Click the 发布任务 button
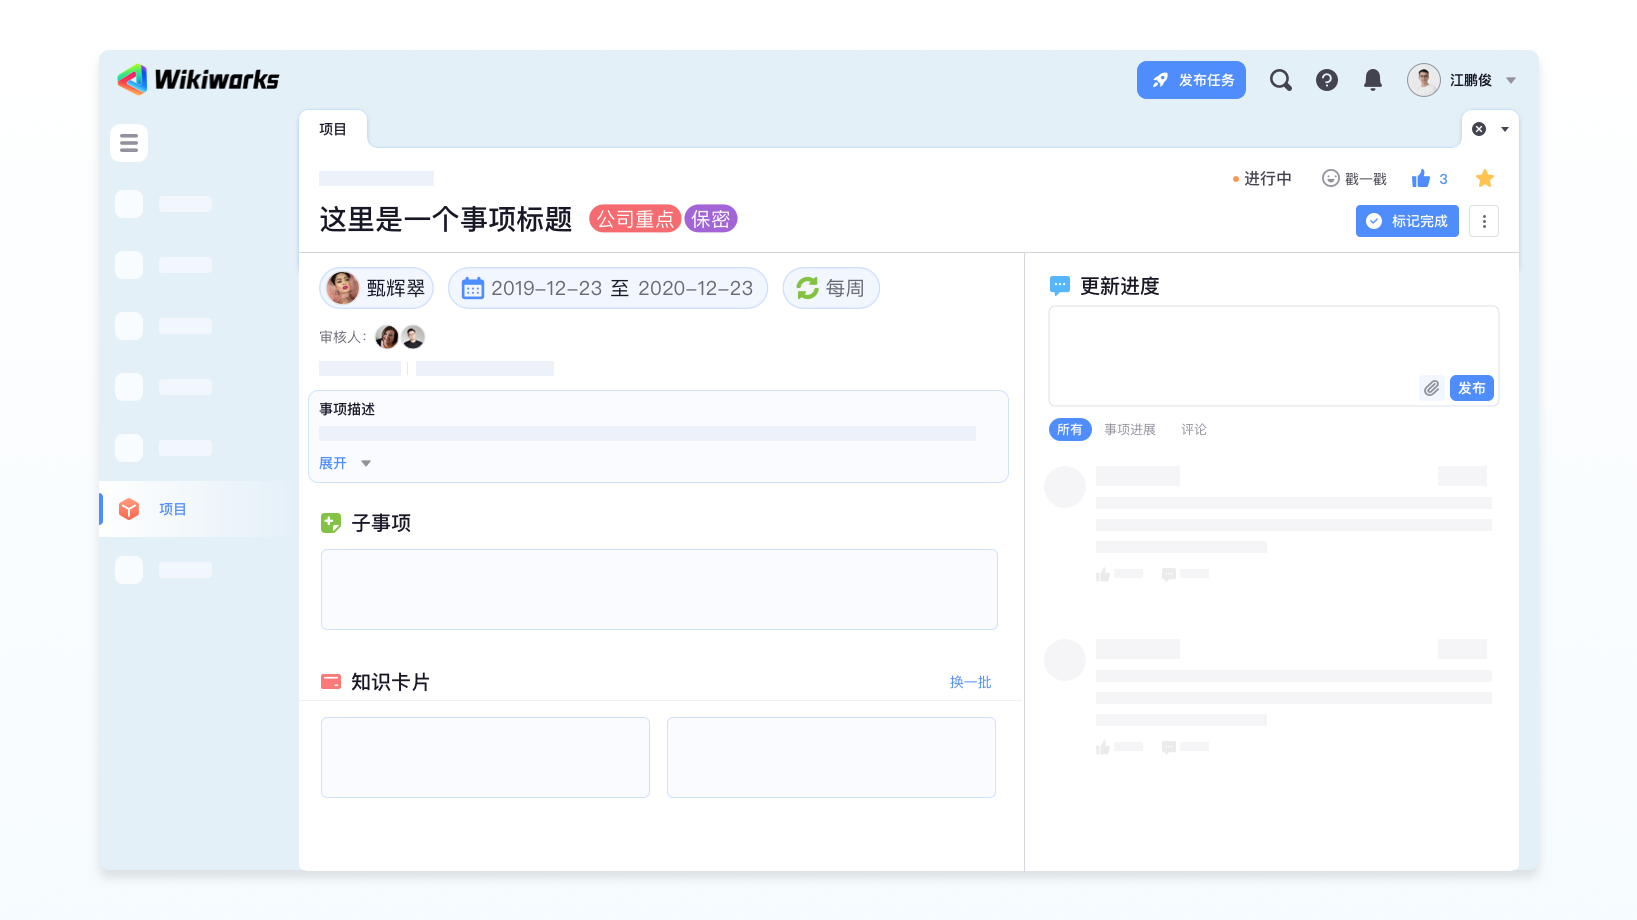This screenshot has width=1637, height=920. [x=1191, y=80]
